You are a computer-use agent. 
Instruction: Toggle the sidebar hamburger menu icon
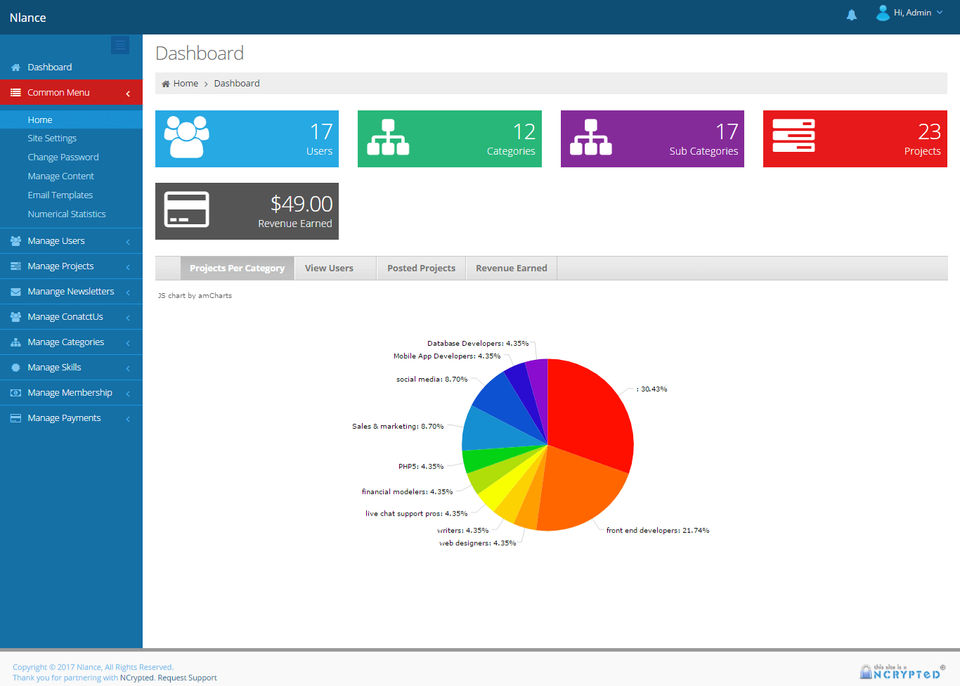click(x=120, y=45)
